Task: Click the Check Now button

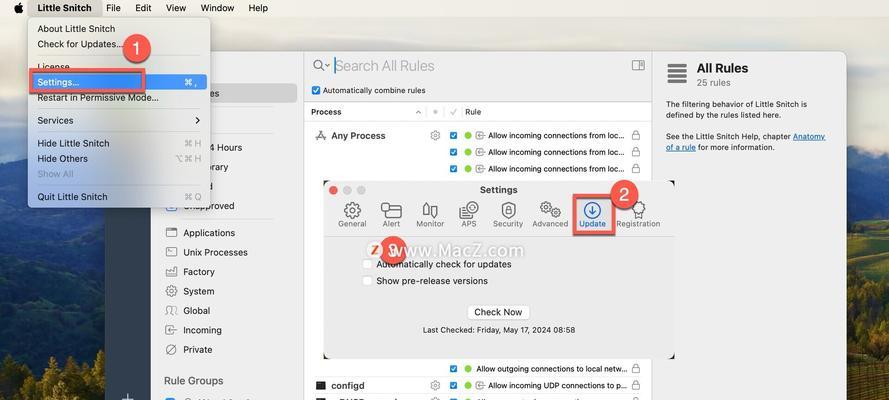Action: pyautogui.click(x=498, y=312)
